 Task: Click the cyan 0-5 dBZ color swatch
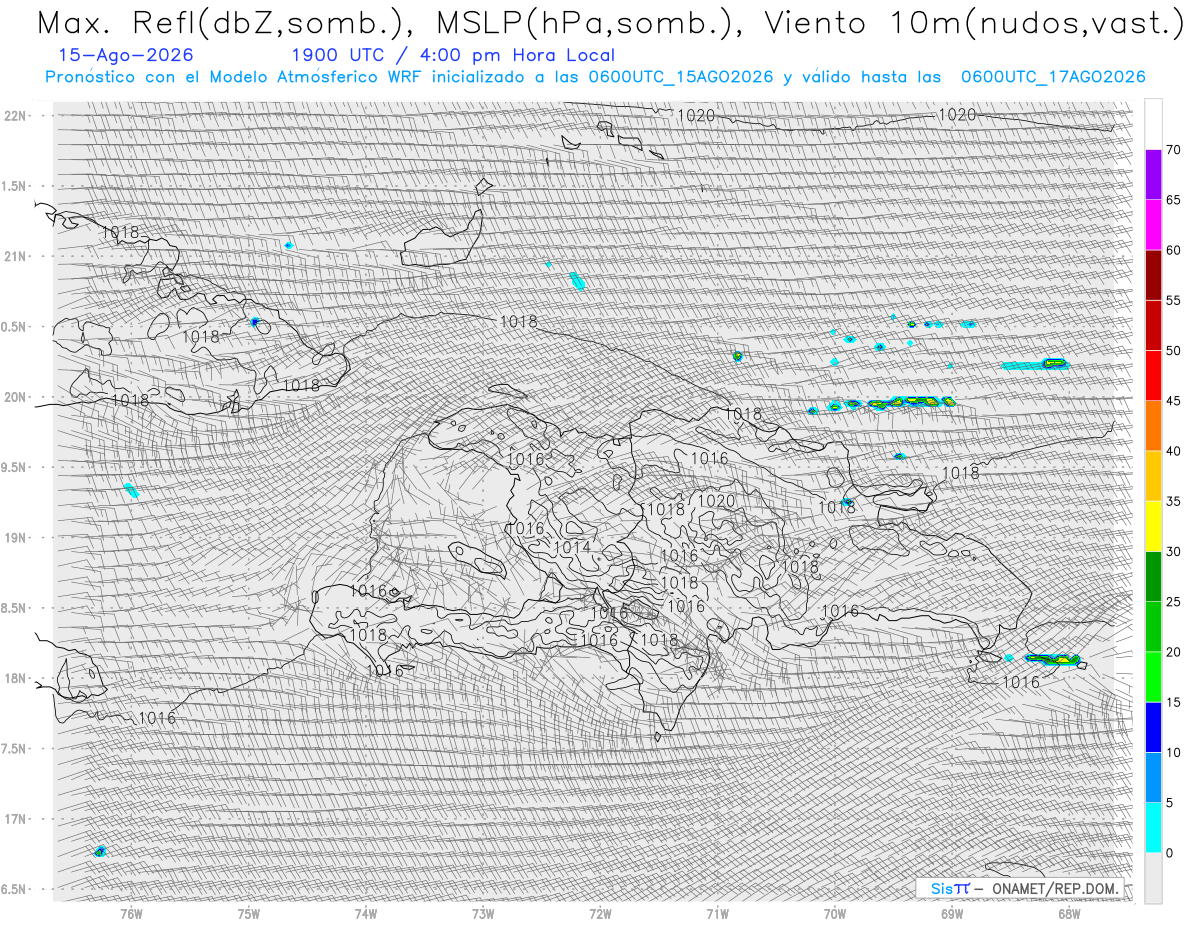(1153, 827)
